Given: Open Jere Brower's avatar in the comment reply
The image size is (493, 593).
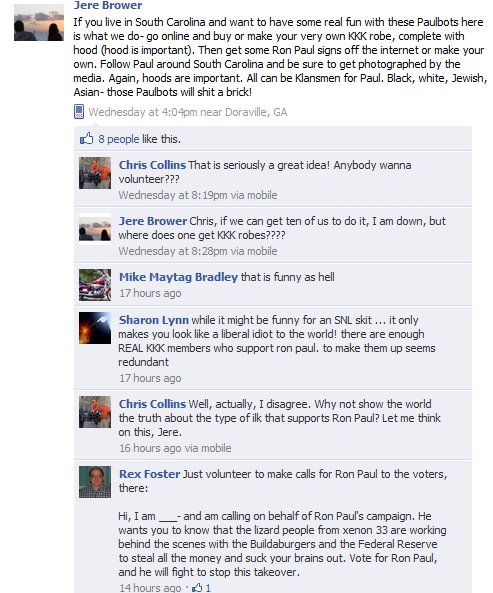Looking at the screenshot, I should coord(95,229).
